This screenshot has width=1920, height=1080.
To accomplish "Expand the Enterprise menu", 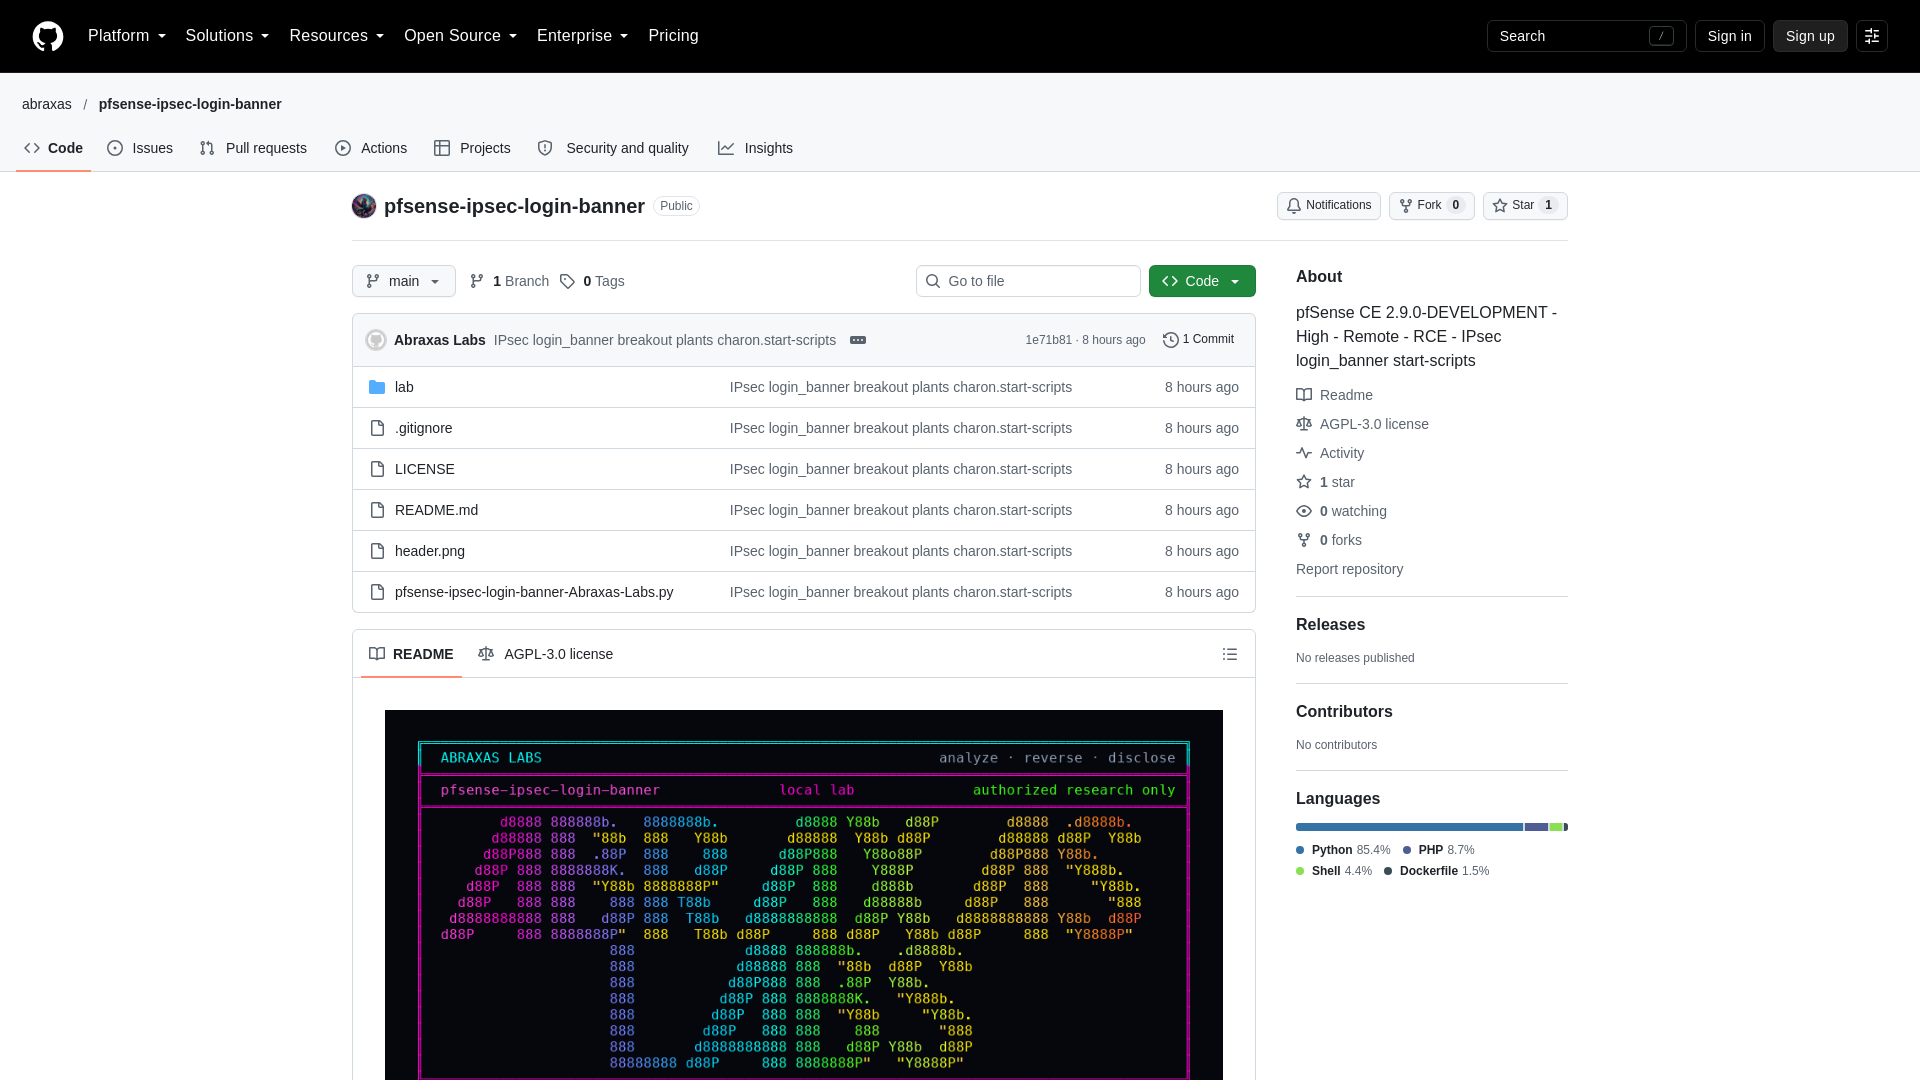I will click(x=582, y=36).
